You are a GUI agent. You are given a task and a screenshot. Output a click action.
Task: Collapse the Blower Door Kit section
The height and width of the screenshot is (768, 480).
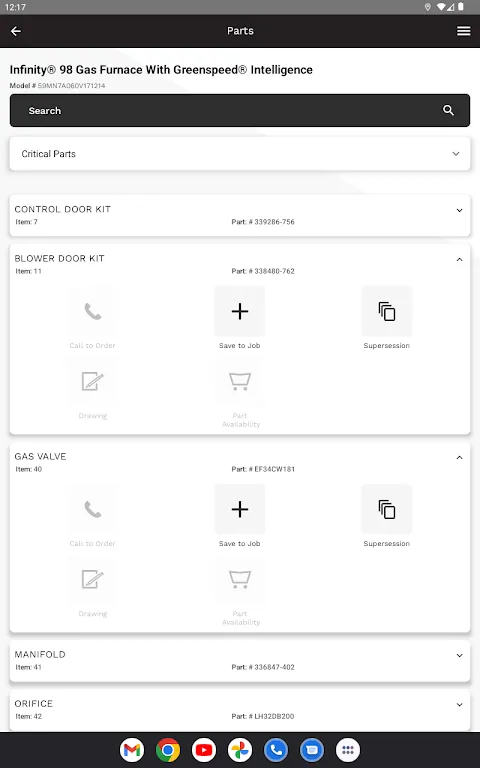pos(459,260)
